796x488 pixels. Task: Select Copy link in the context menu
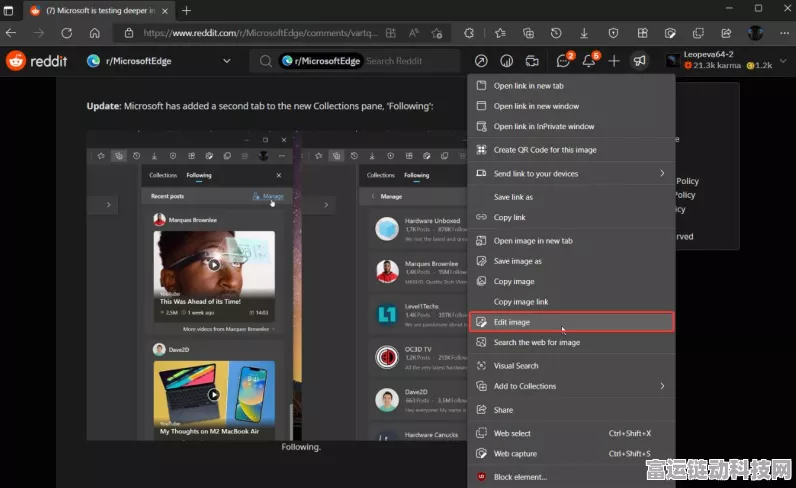click(x=572, y=217)
